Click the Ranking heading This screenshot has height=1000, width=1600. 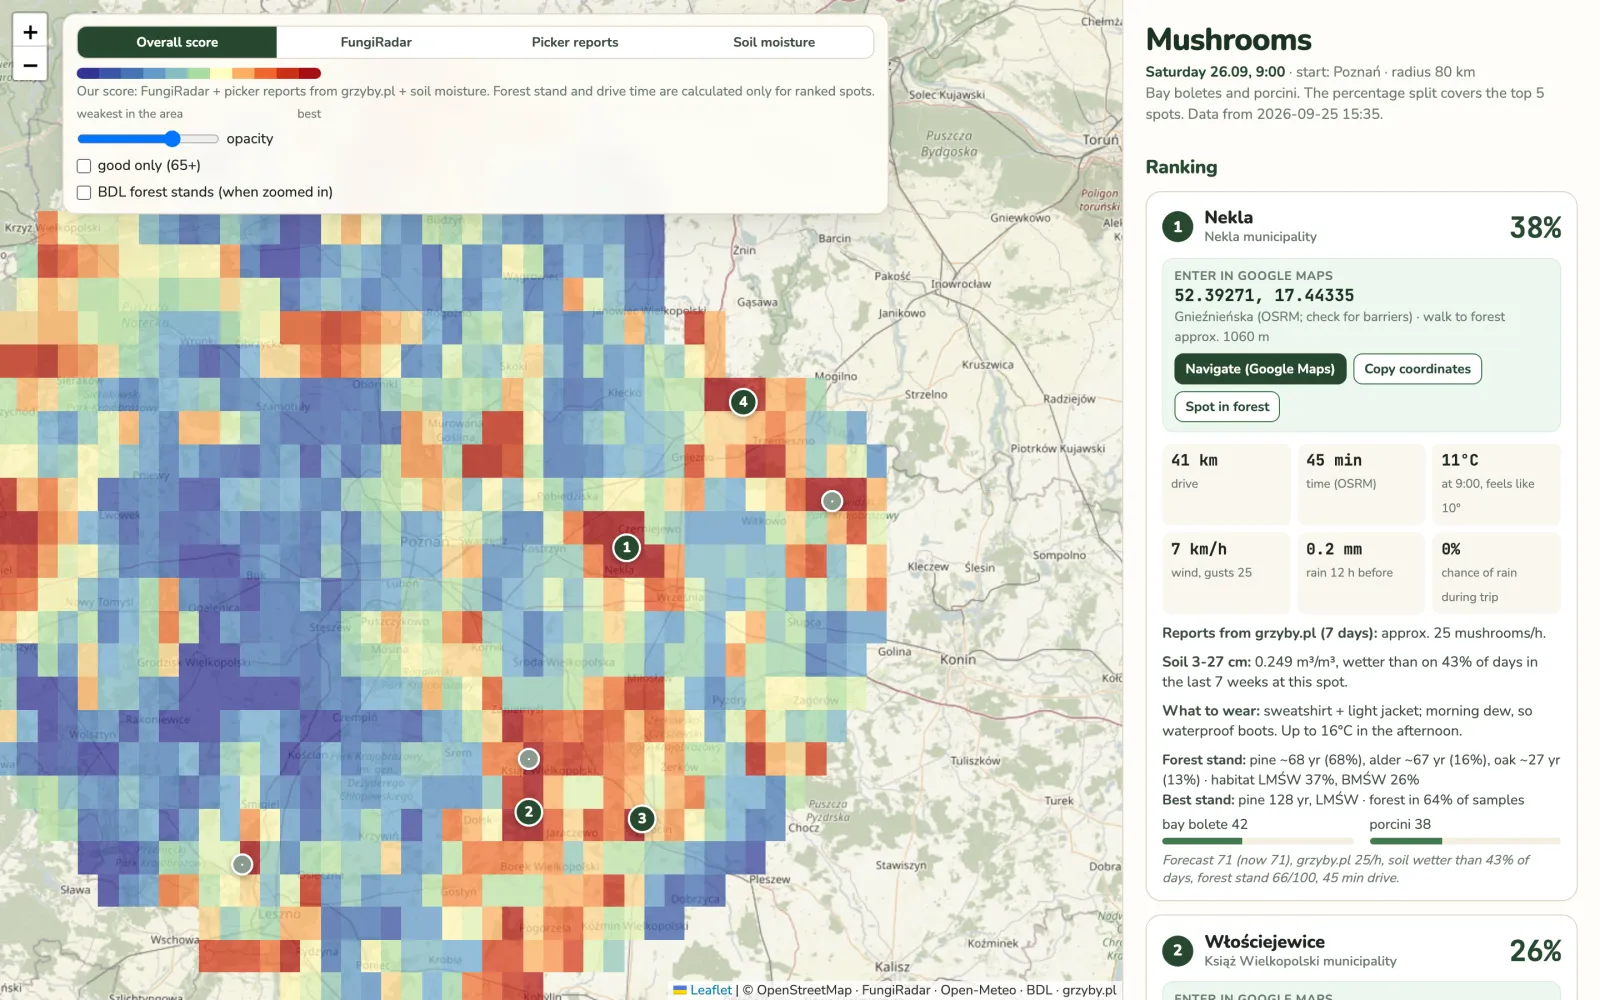[x=1181, y=167]
